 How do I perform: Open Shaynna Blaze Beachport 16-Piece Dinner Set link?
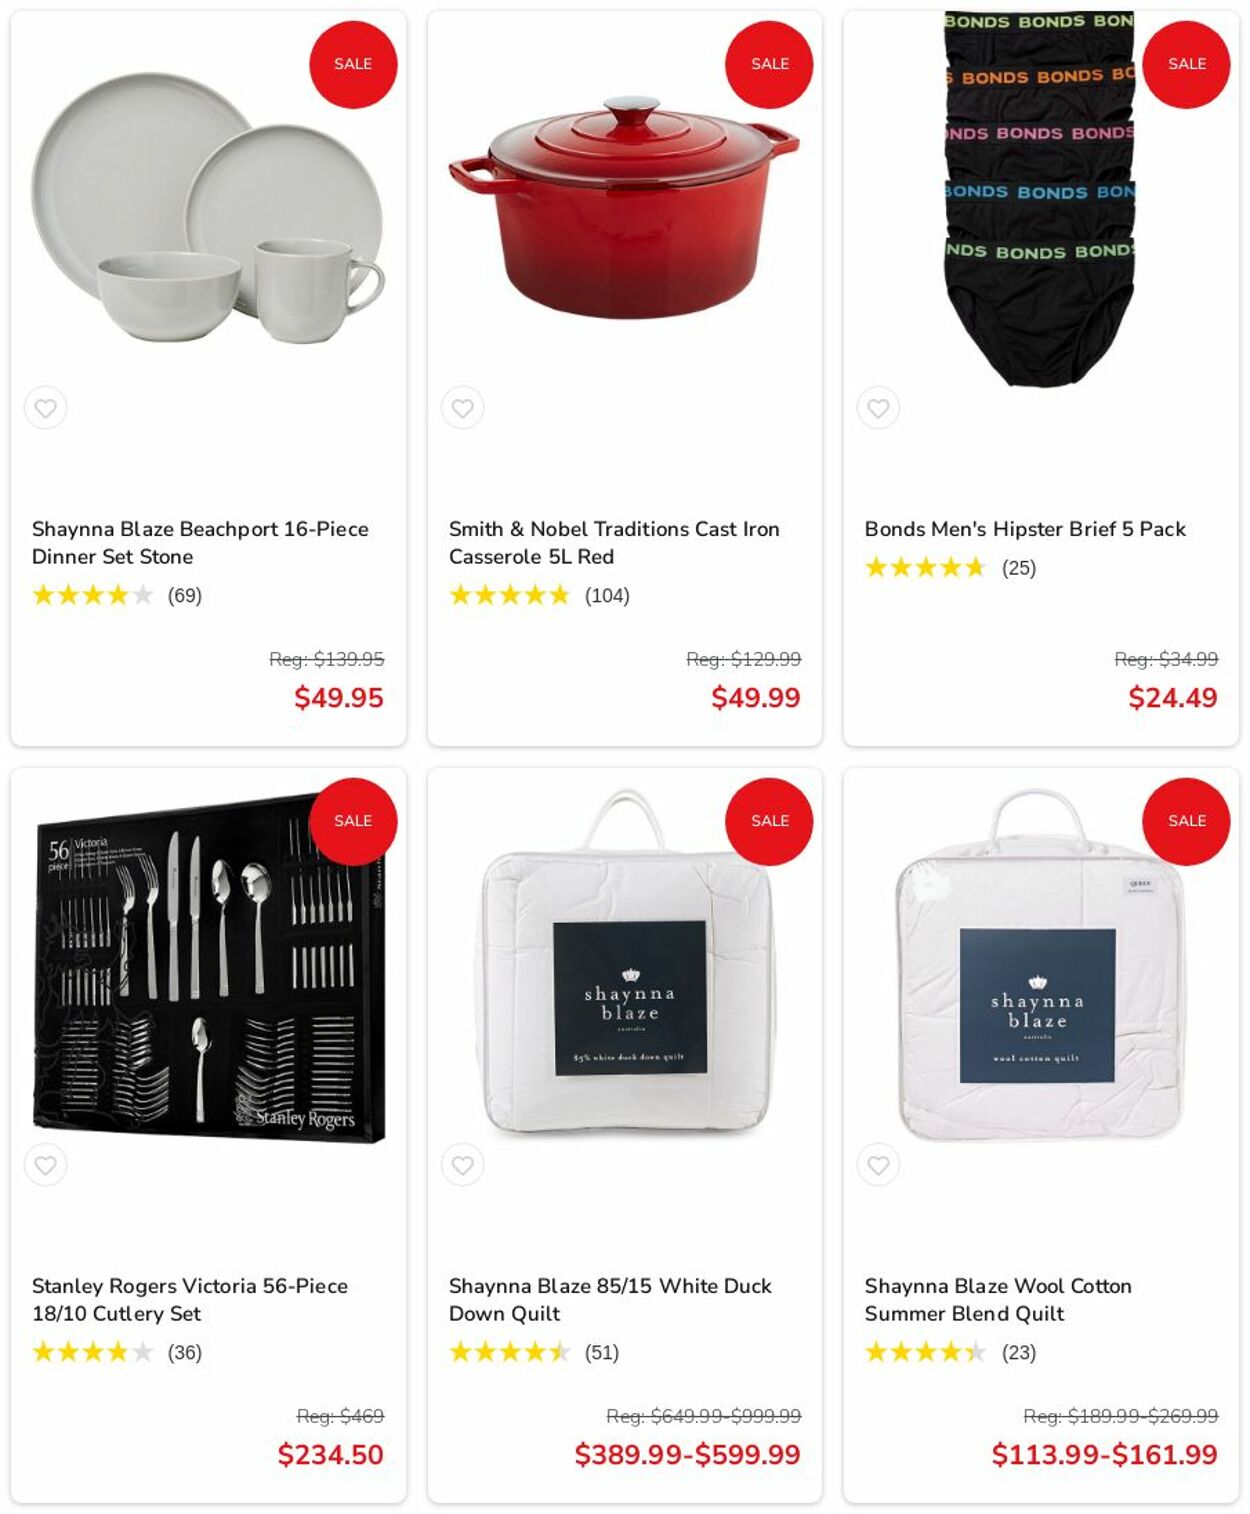pos(200,543)
